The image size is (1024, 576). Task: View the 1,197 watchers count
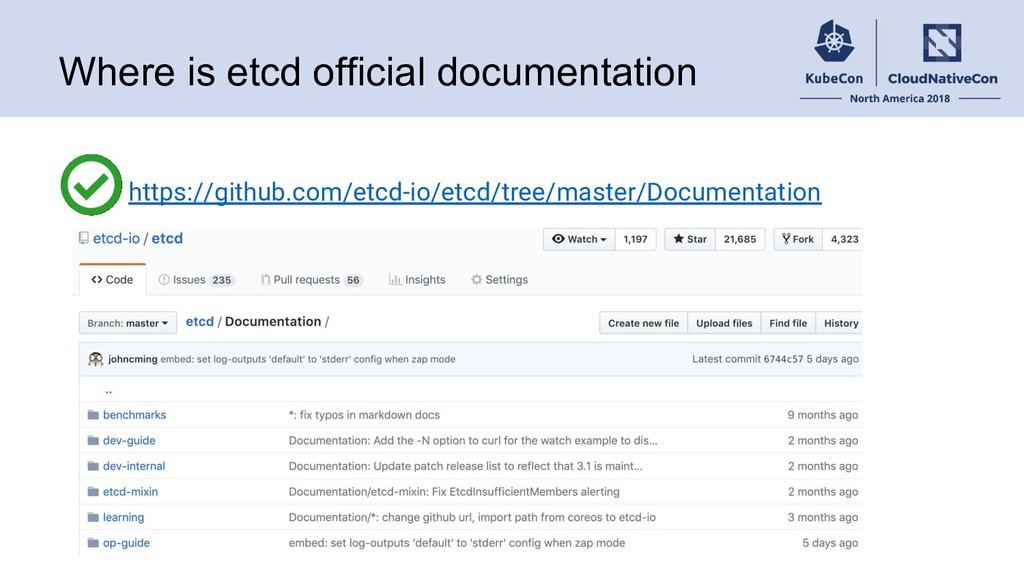coord(635,239)
